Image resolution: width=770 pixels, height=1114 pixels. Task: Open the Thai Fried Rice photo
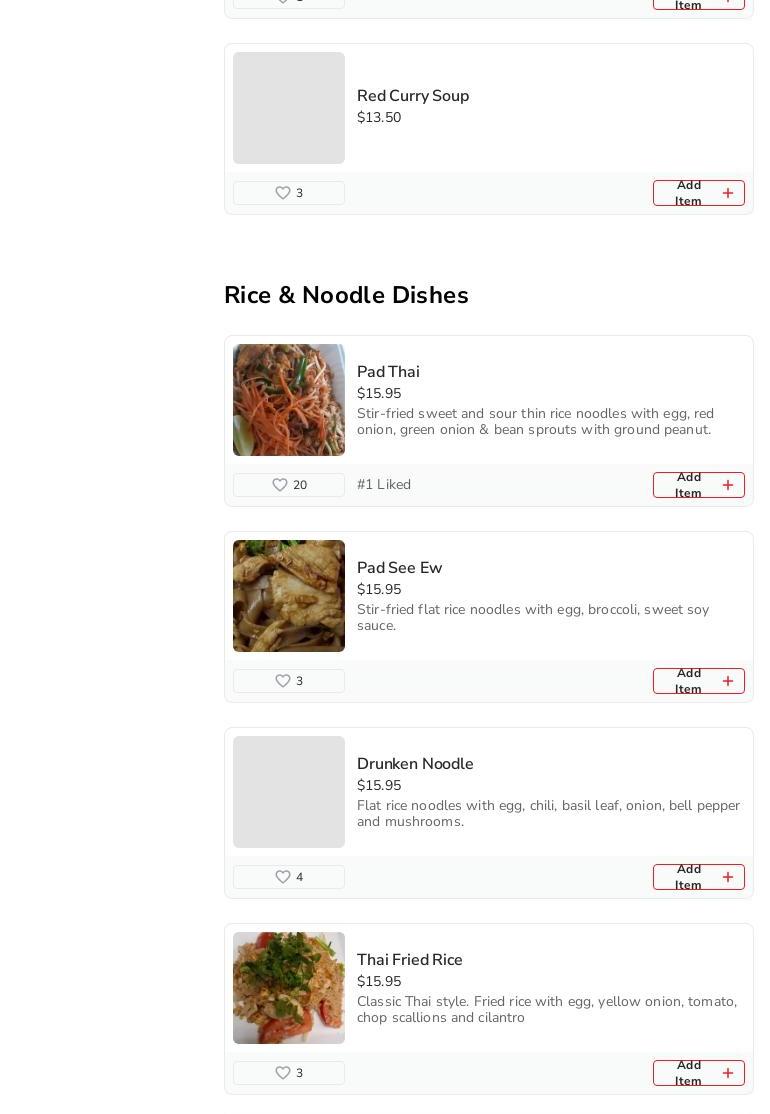[288, 988]
